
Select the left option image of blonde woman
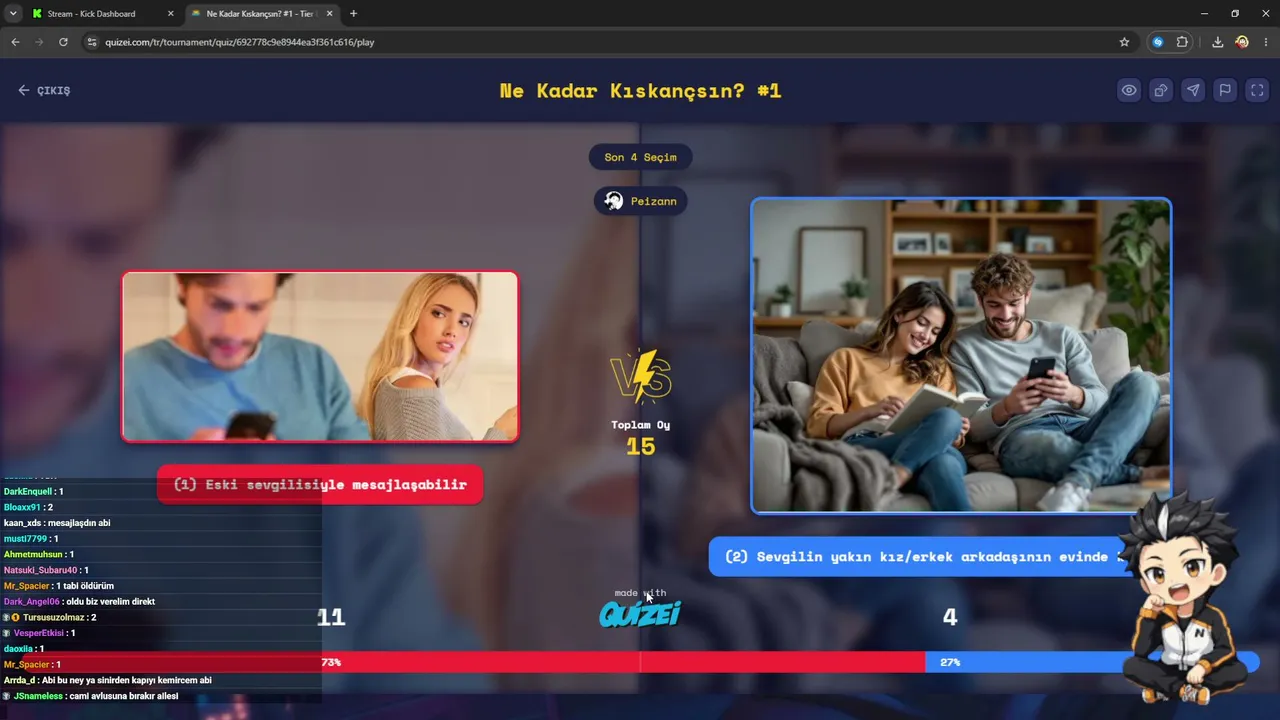click(x=320, y=356)
